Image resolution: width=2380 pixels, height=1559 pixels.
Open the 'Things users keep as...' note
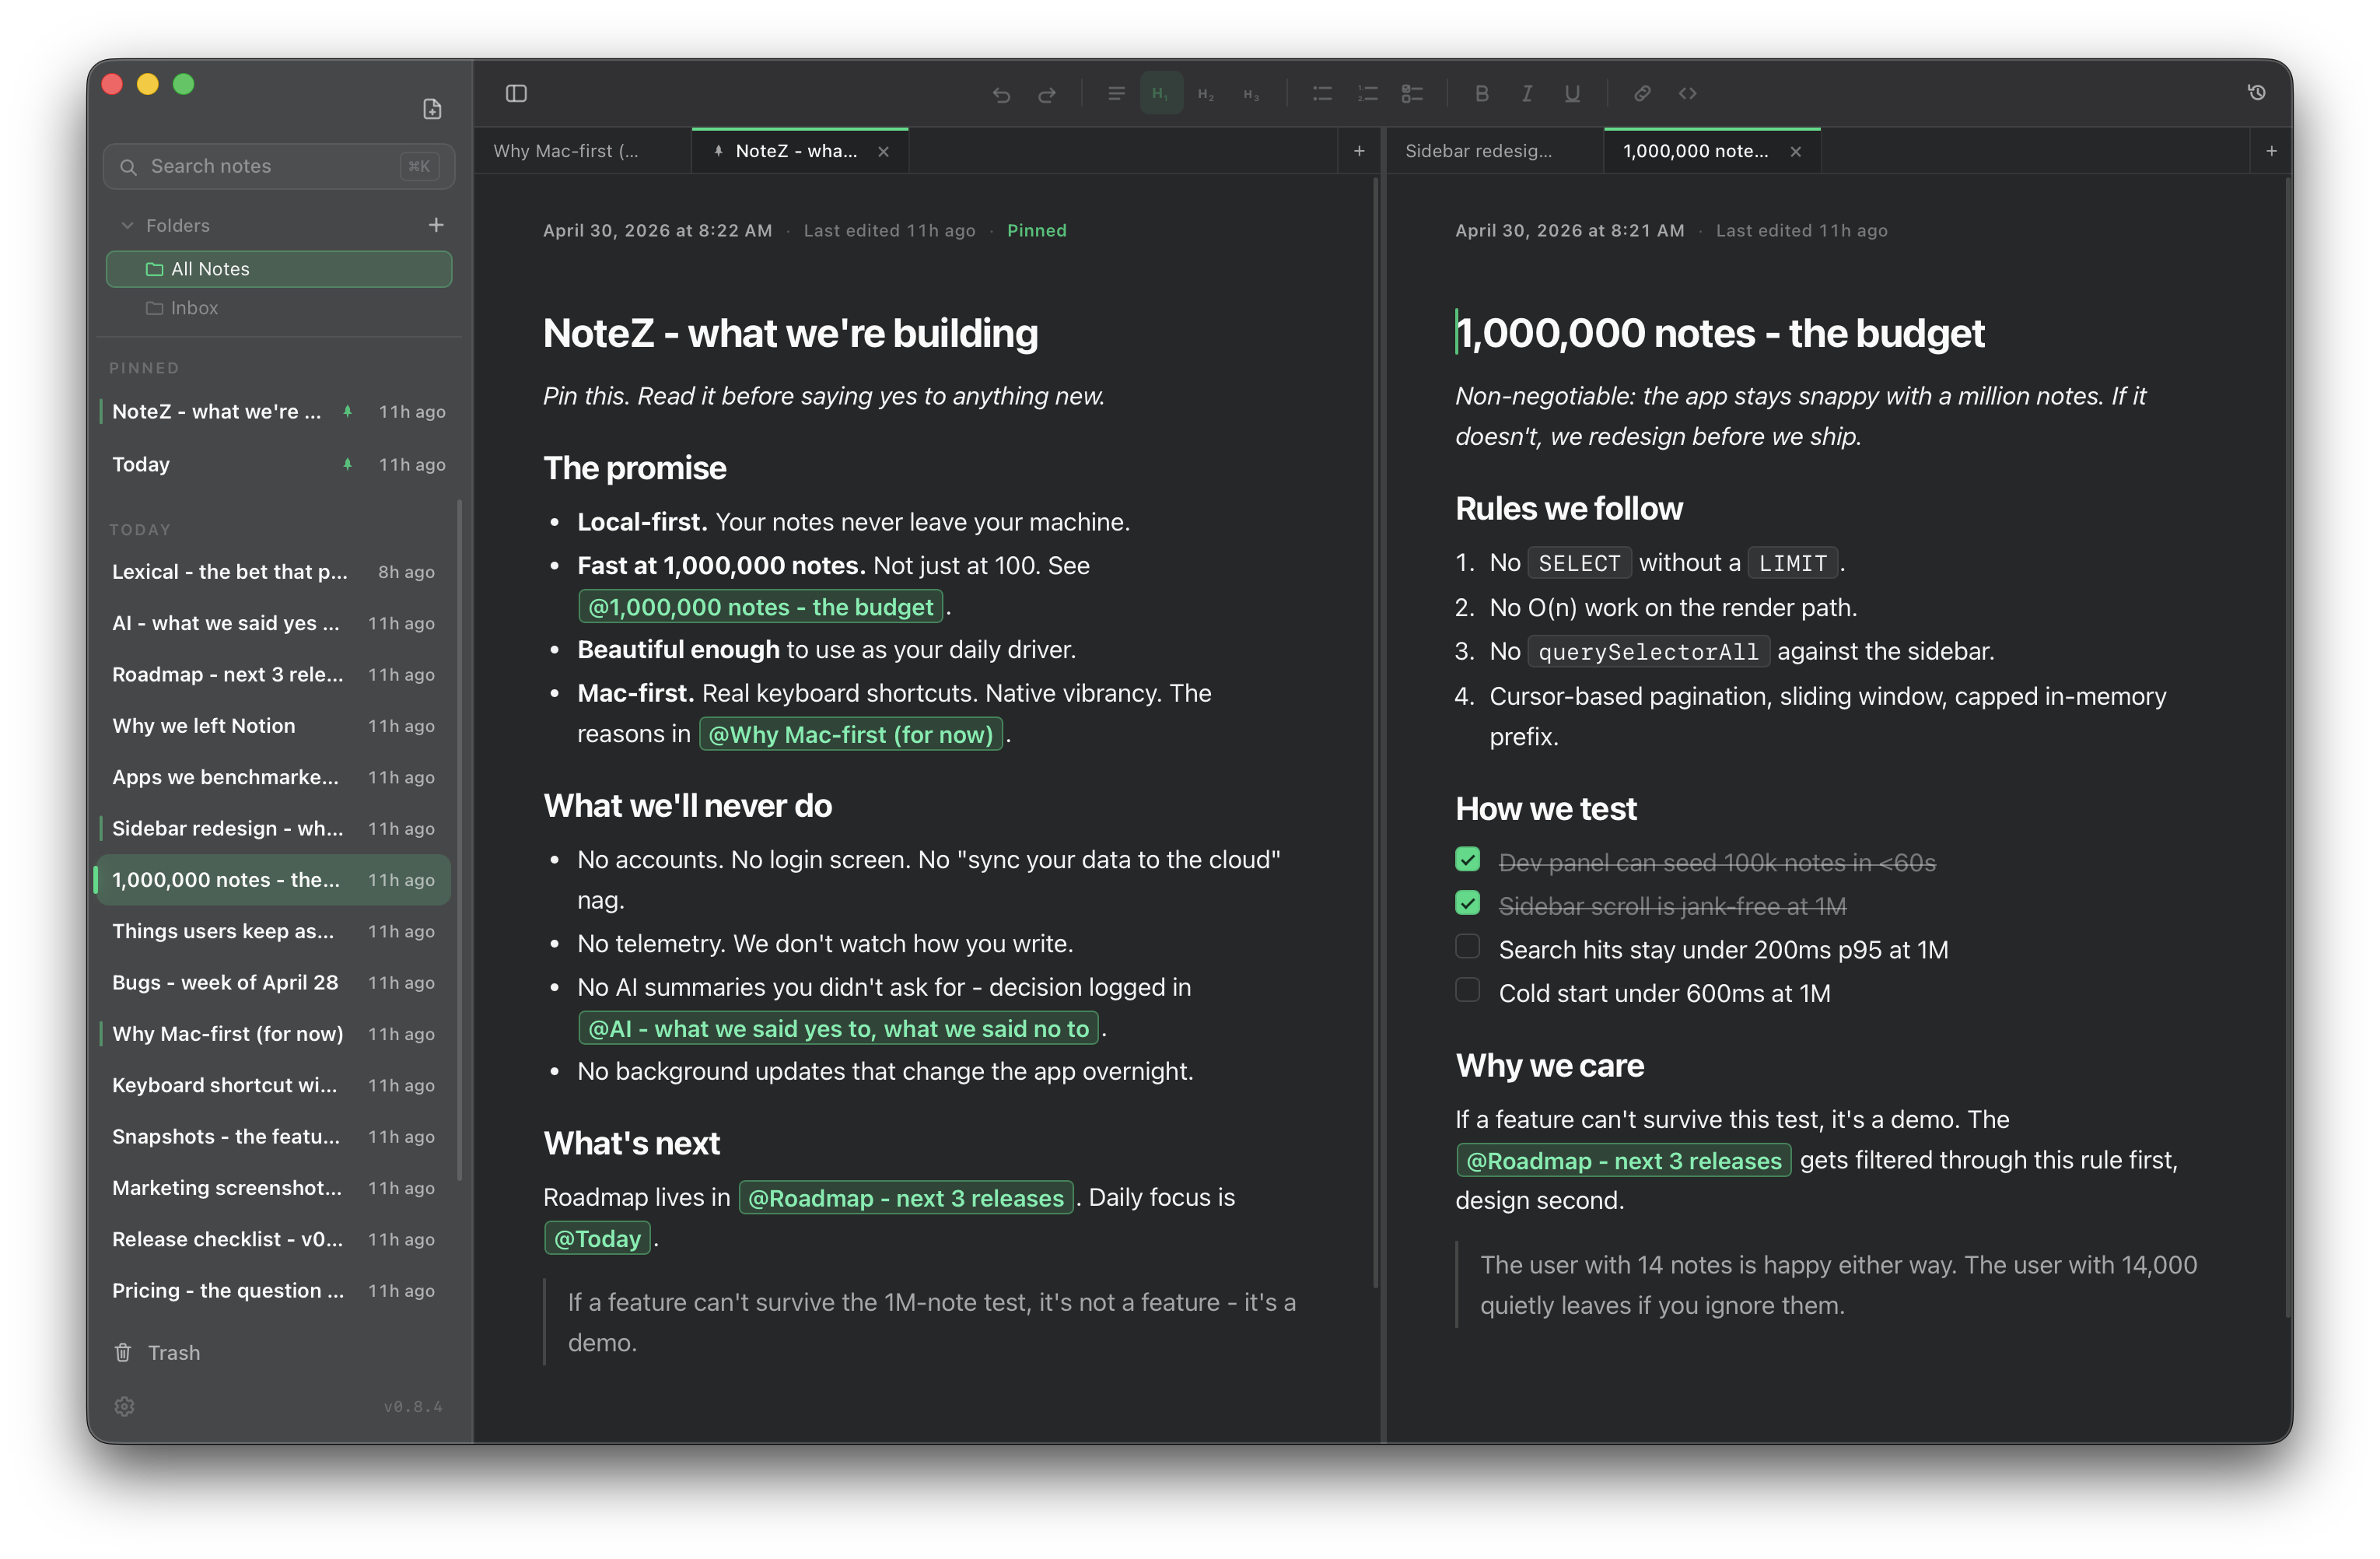coord(274,931)
